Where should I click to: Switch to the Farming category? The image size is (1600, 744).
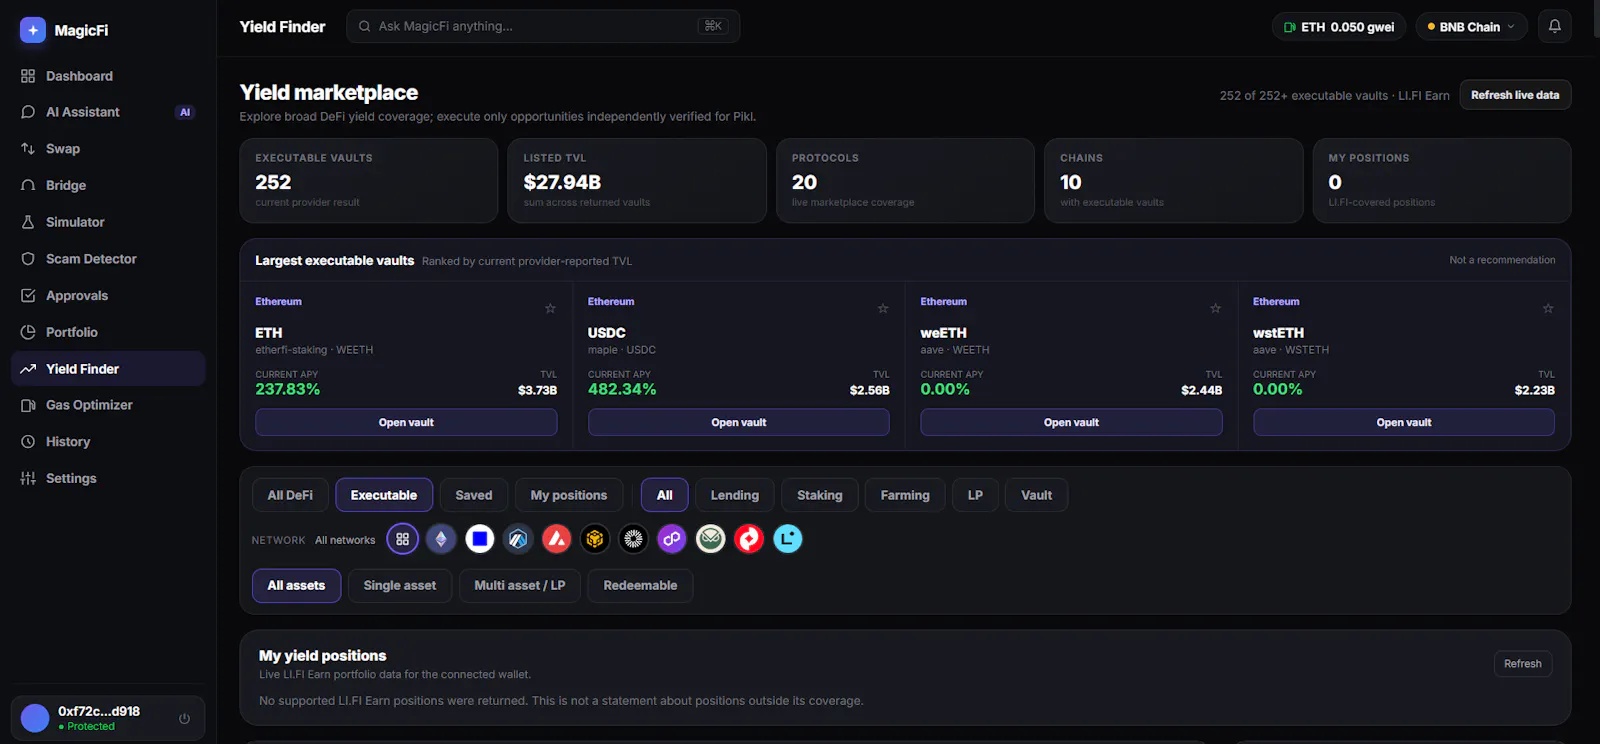tap(905, 495)
